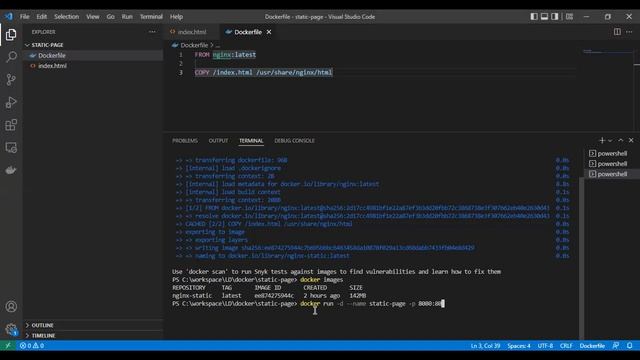The width and height of the screenshot is (640, 360).
Task: Change language mode via Dockerfile indicator
Action: [x=592, y=346]
